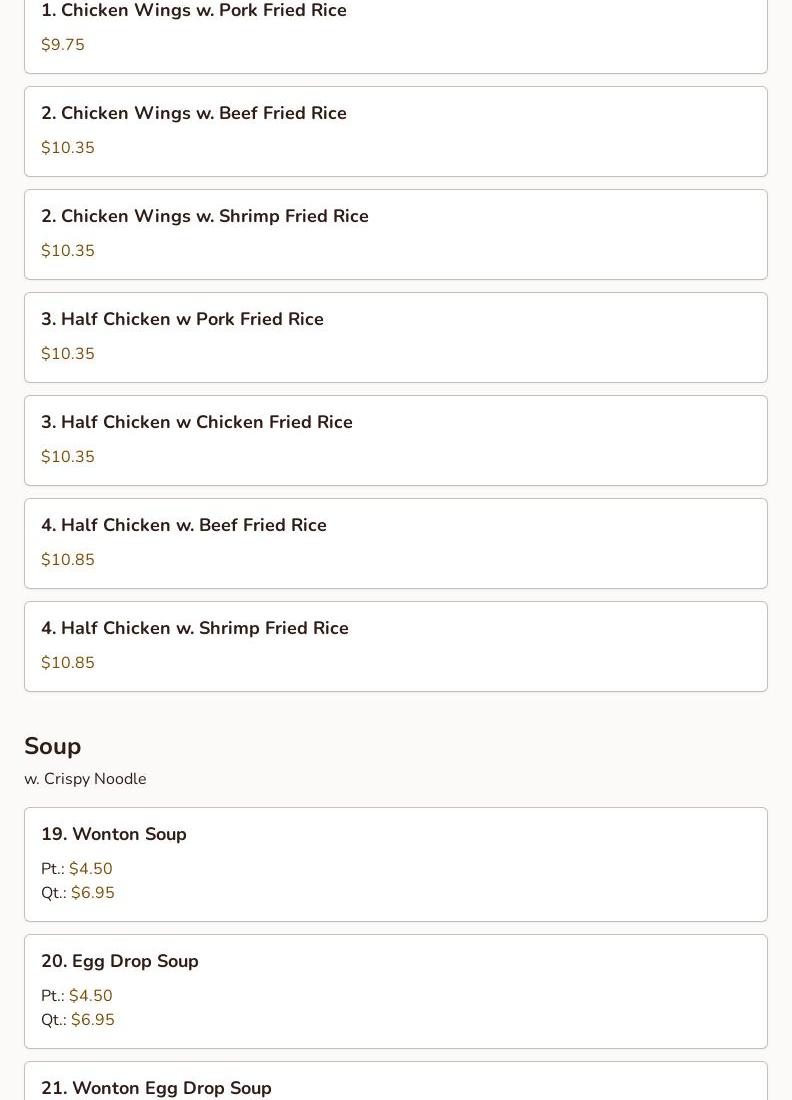This screenshot has width=792, height=1100.
Task: Click $10.35 price under Wings w. Beef Fried Rice
Action: (67, 147)
